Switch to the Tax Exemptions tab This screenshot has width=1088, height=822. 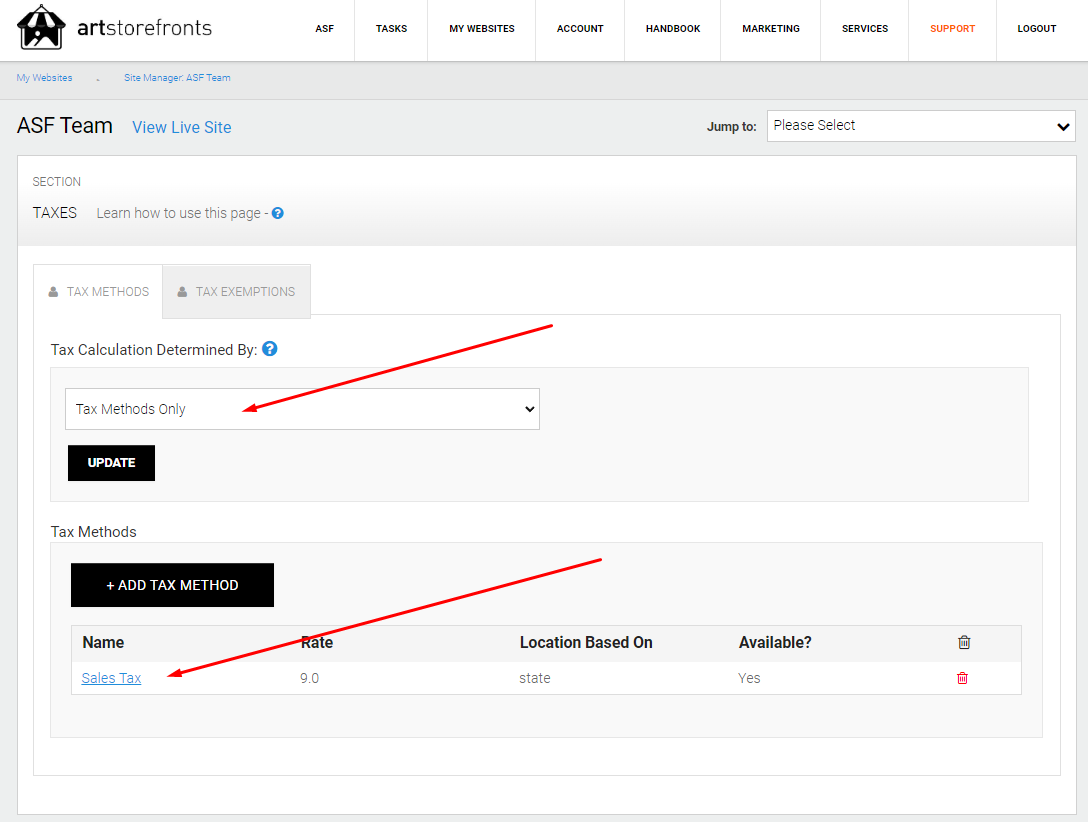tap(237, 291)
